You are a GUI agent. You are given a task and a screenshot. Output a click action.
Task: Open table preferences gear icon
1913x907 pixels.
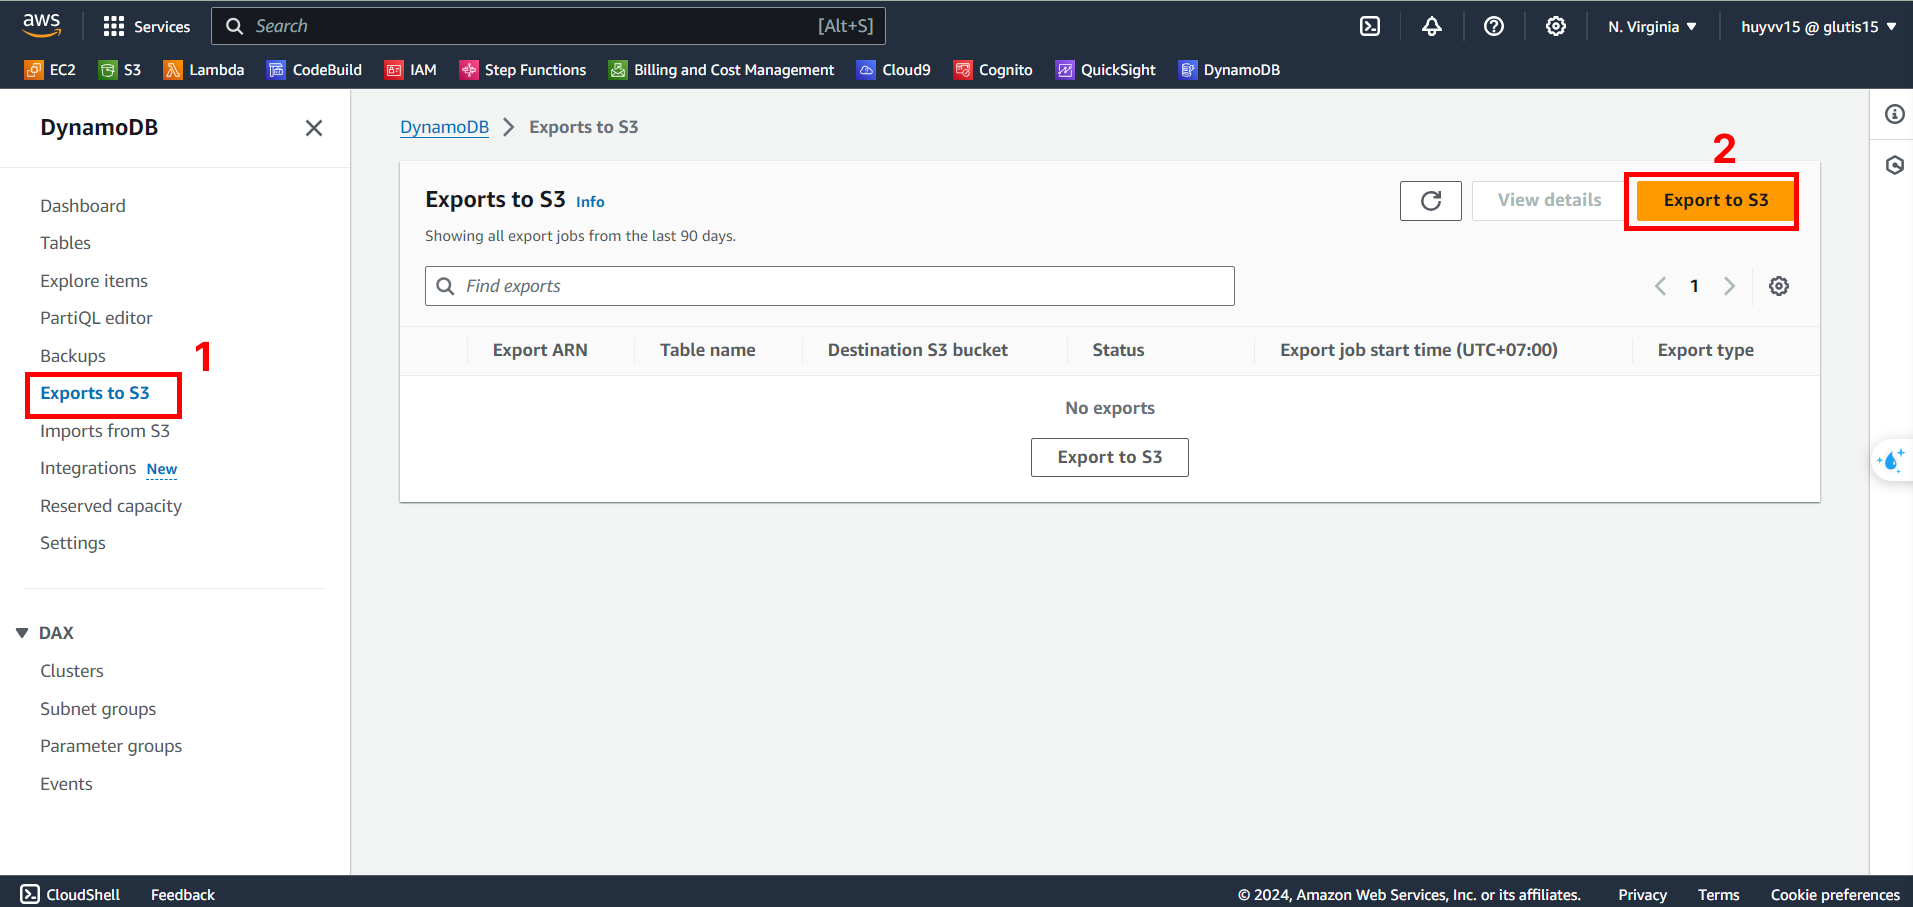click(1779, 286)
